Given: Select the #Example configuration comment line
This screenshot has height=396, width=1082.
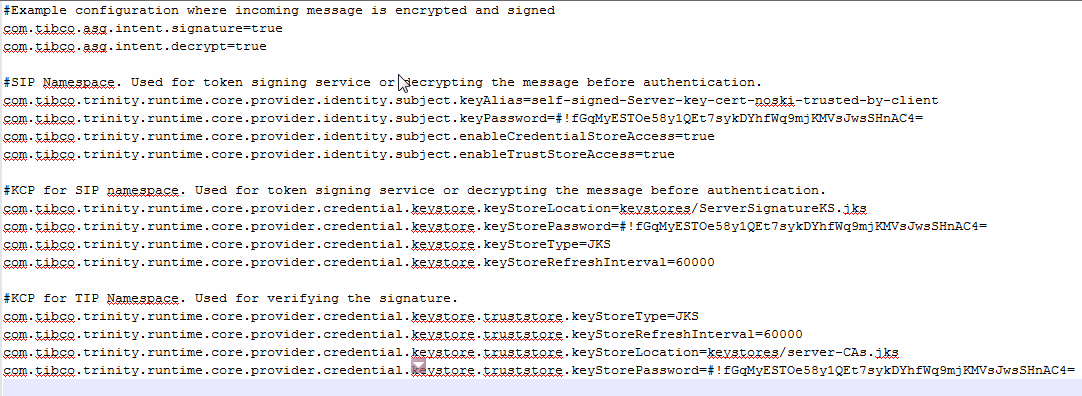Looking at the screenshot, I should [279, 10].
